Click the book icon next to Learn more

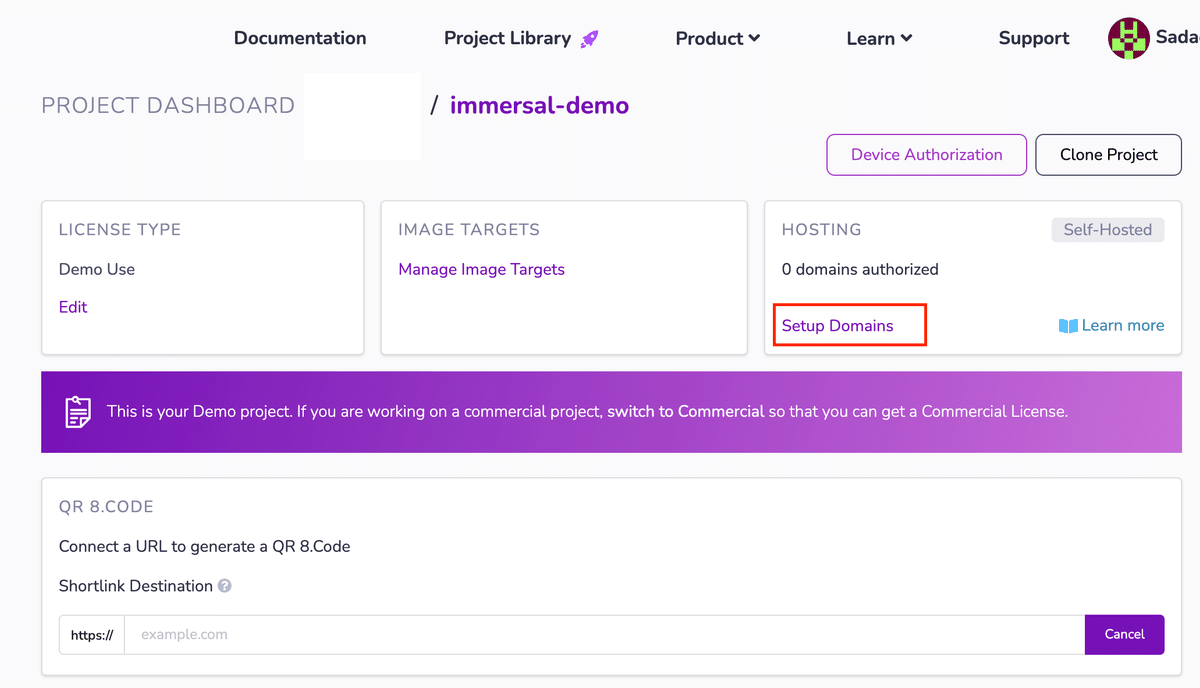click(1068, 326)
